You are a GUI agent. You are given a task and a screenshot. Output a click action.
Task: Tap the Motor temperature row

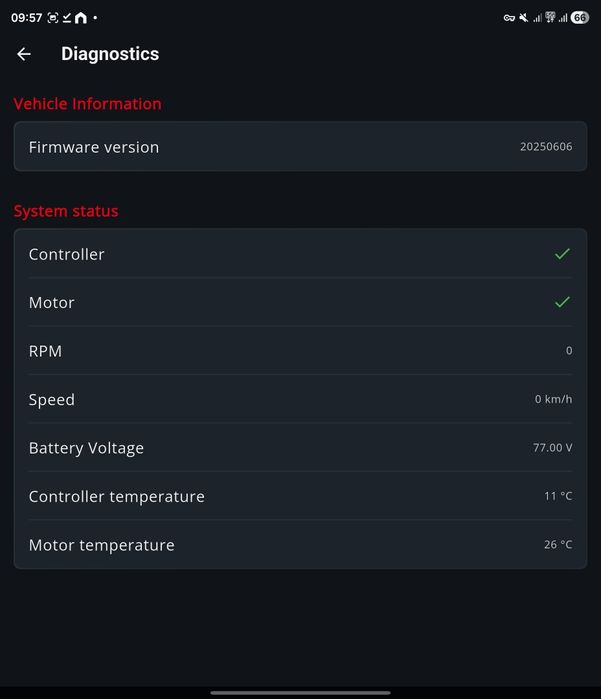coord(300,545)
